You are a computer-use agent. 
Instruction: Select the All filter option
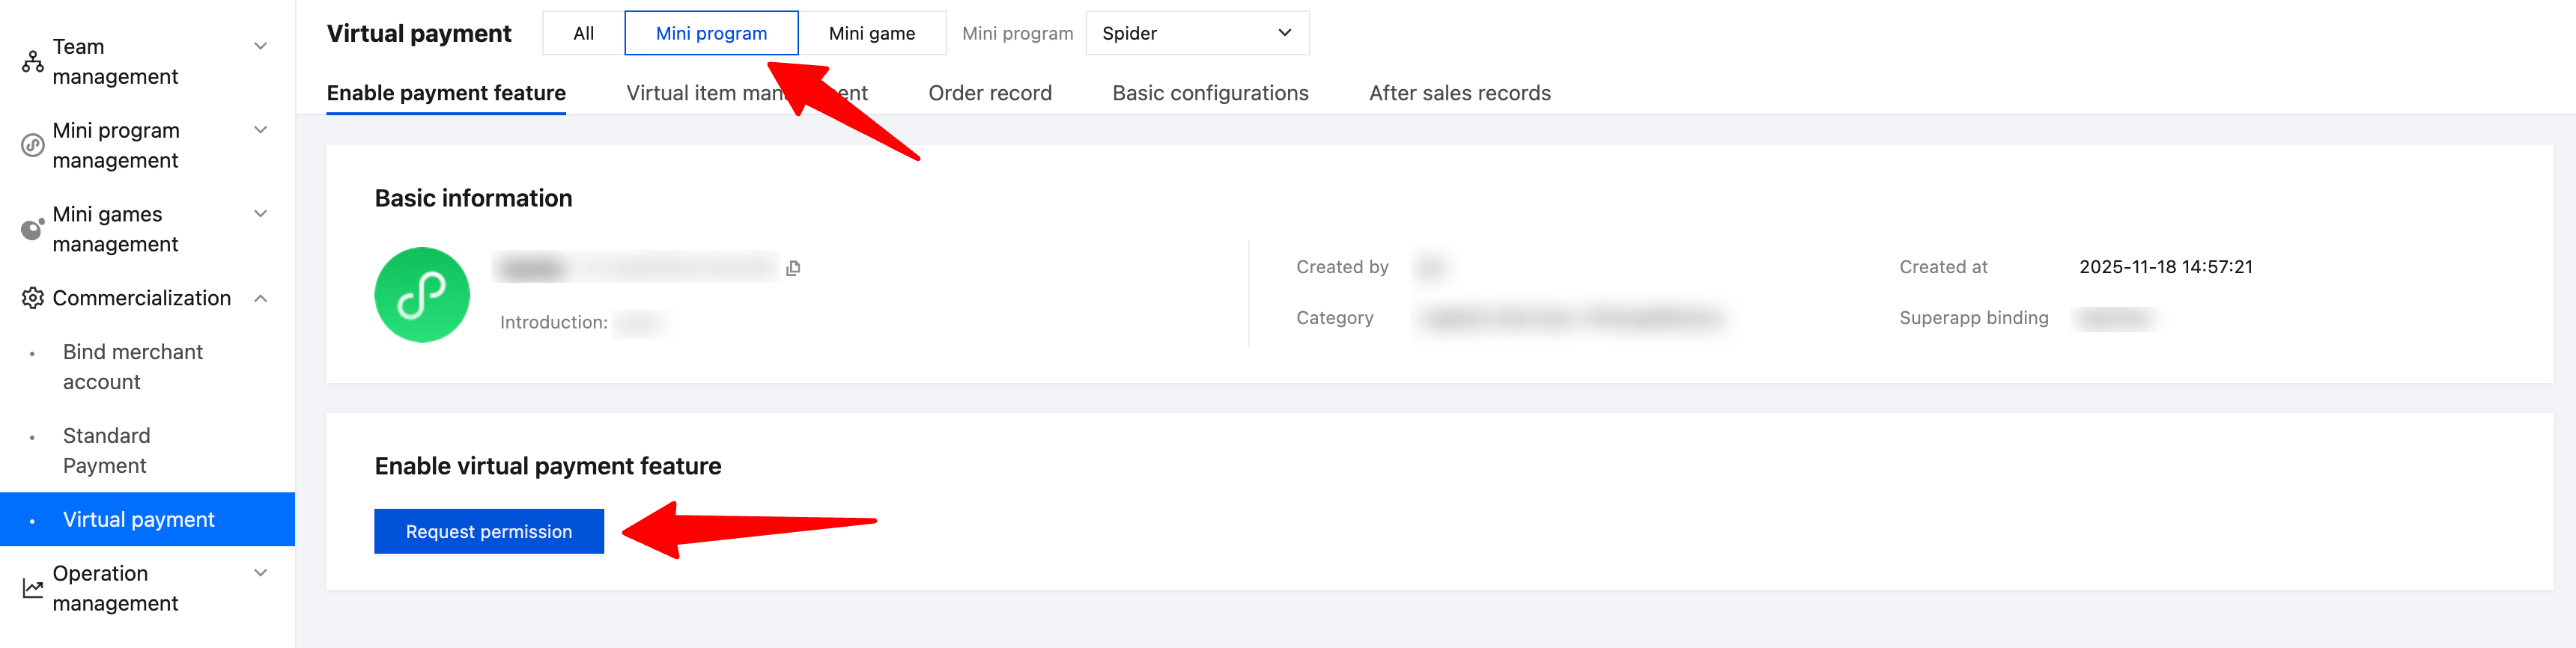pos(583,33)
